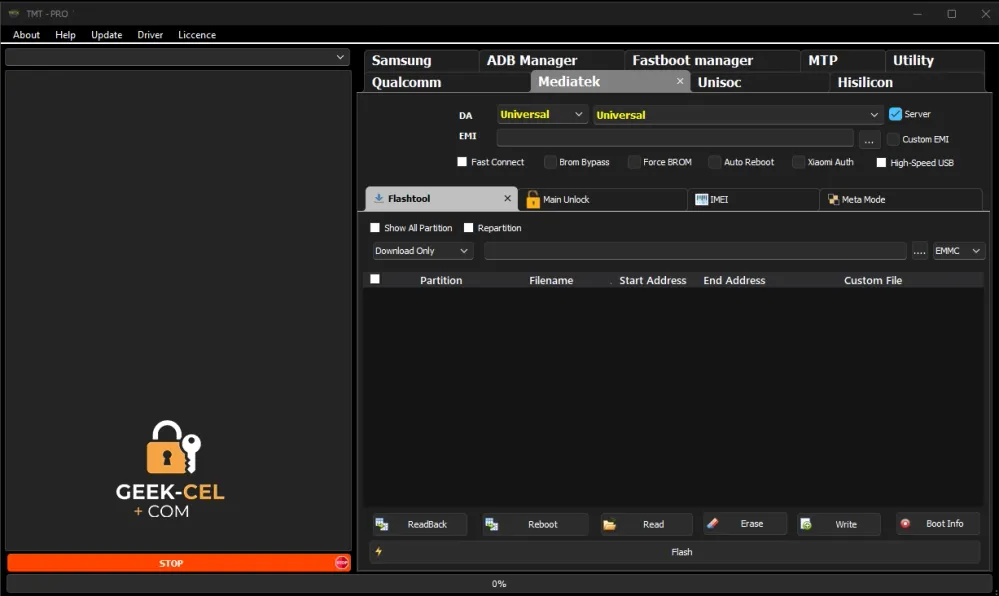Click the Flashtool download arrow icon

(x=378, y=198)
